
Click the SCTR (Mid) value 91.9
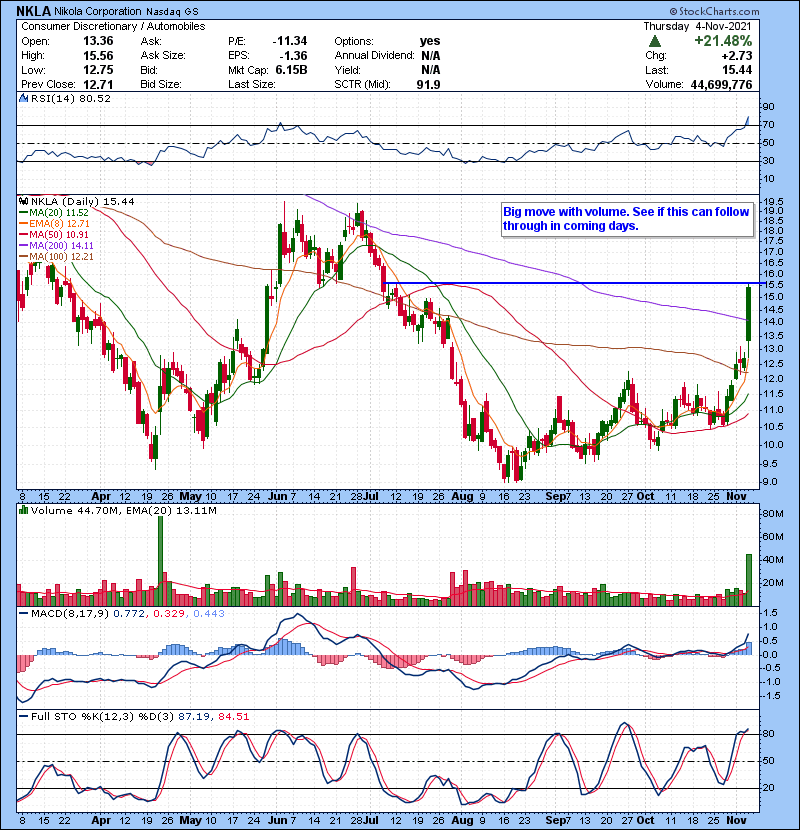(428, 84)
